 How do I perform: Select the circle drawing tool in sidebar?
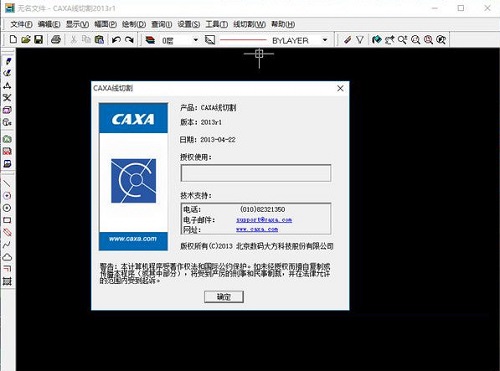click(7, 208)
